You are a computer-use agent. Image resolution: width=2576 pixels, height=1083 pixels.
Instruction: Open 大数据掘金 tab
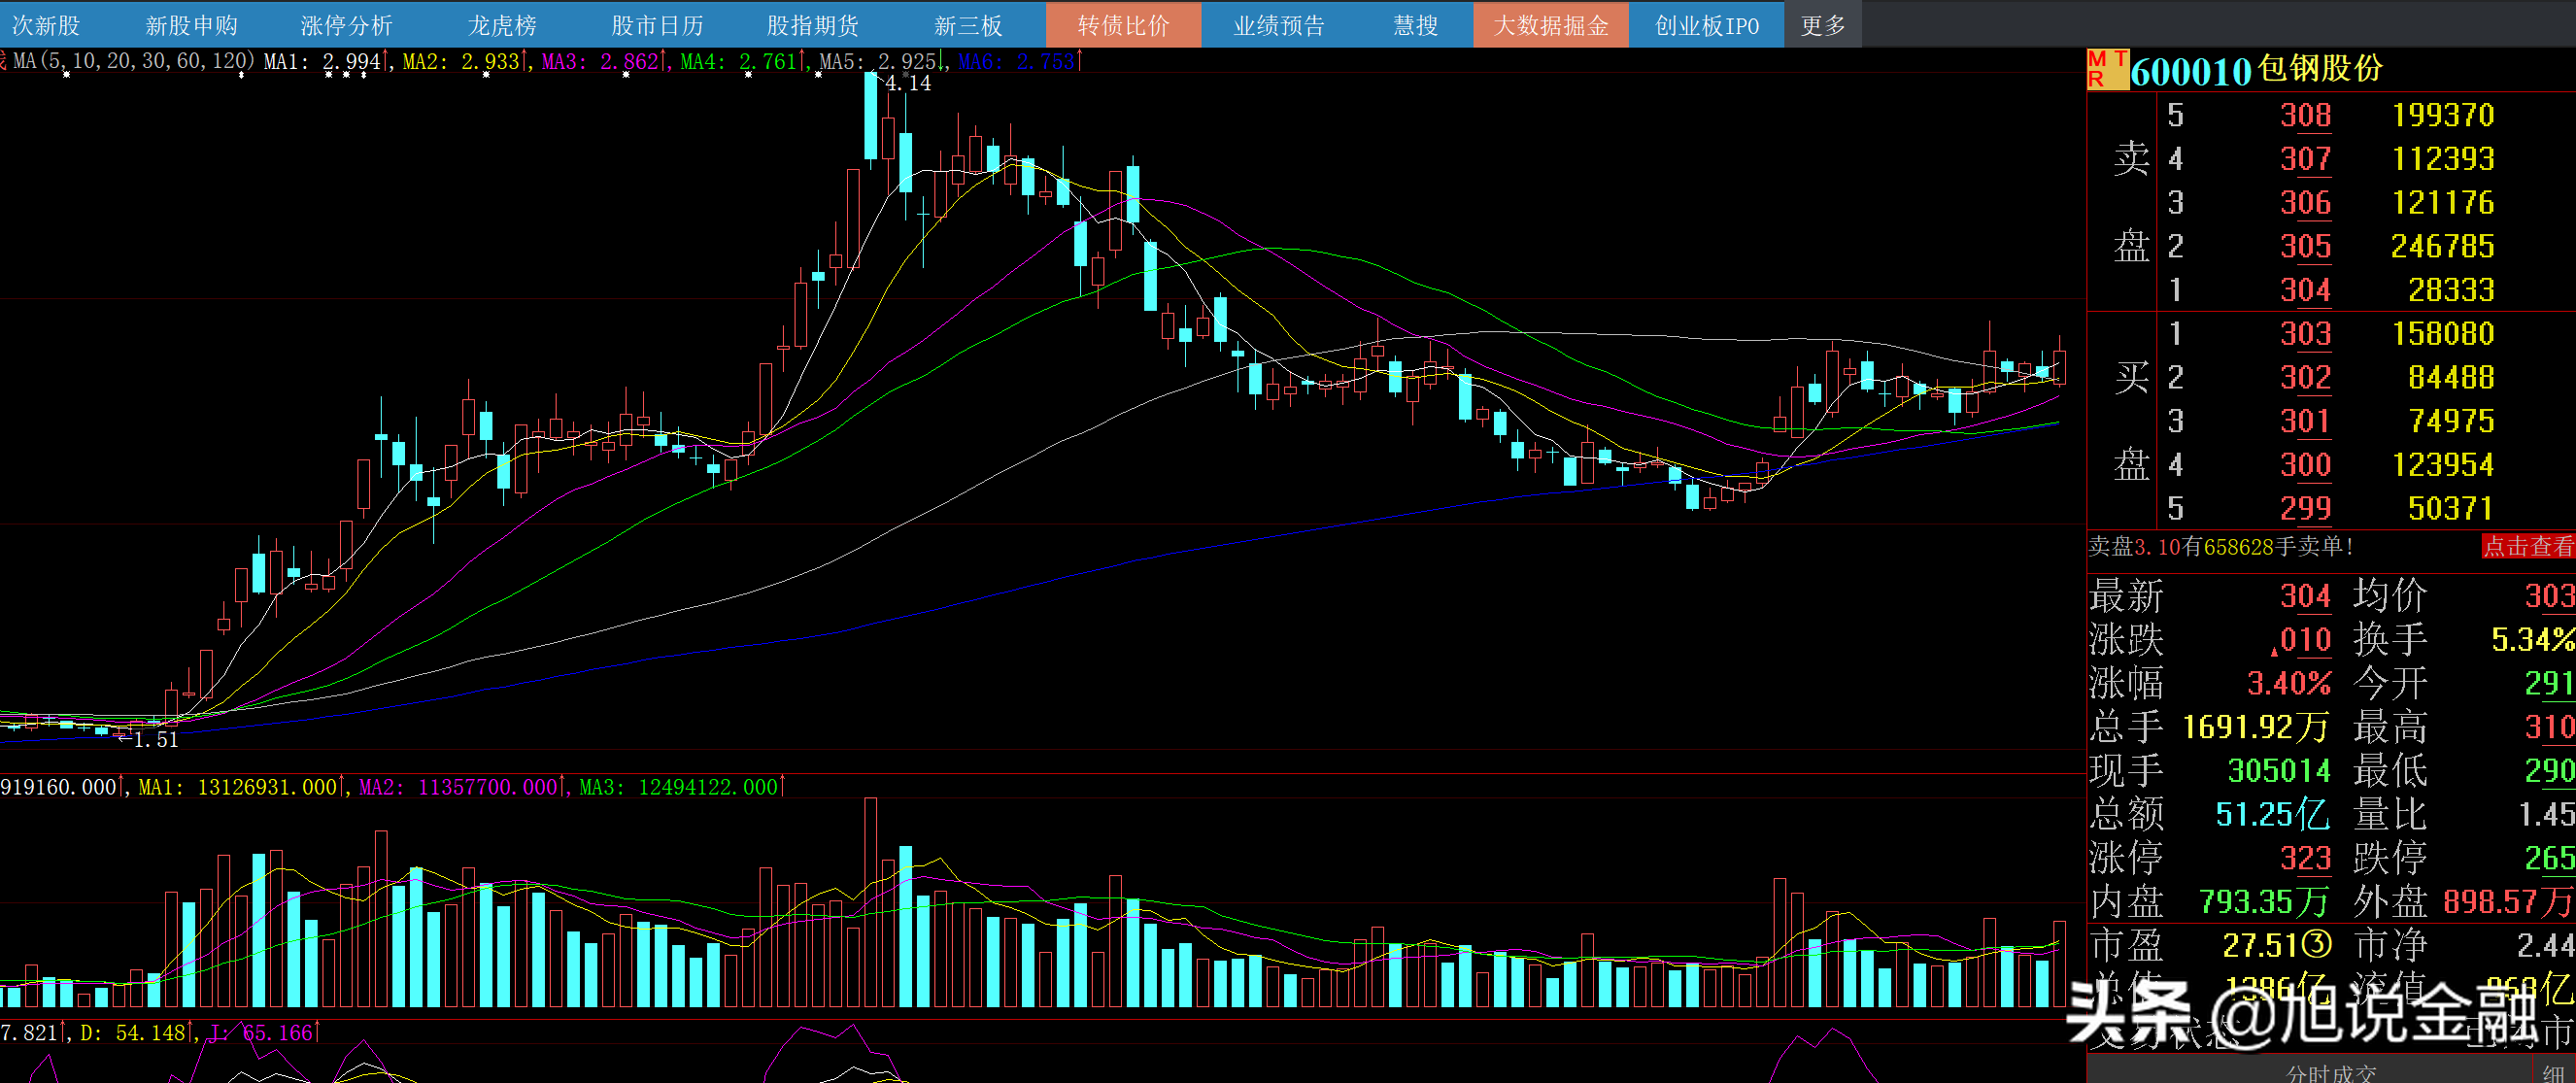1551,25
